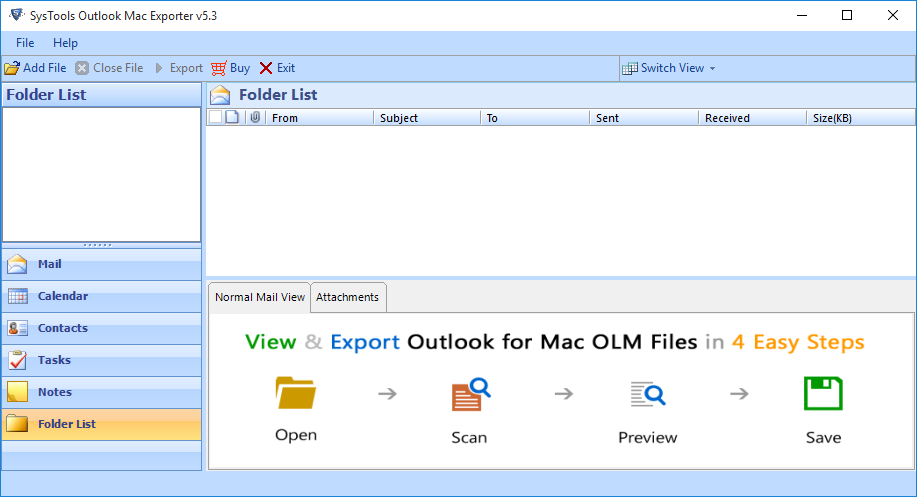Select Contacts in the navigation pane
The height and width of the screenshot is (497, 917).
[102, 328]
